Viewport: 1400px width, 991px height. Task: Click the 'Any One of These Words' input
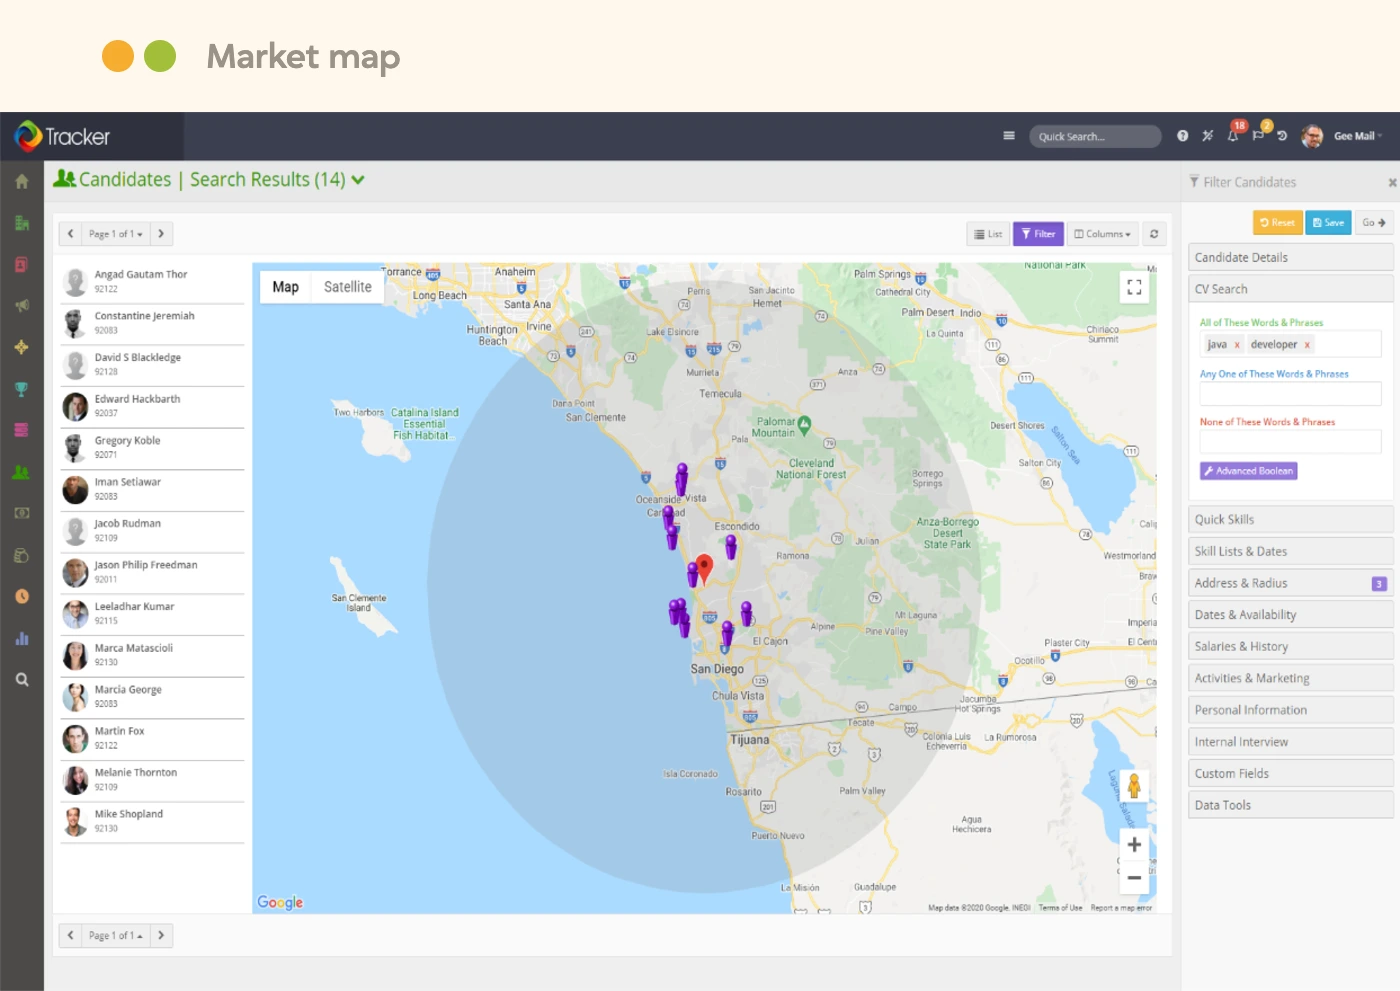1290,393
